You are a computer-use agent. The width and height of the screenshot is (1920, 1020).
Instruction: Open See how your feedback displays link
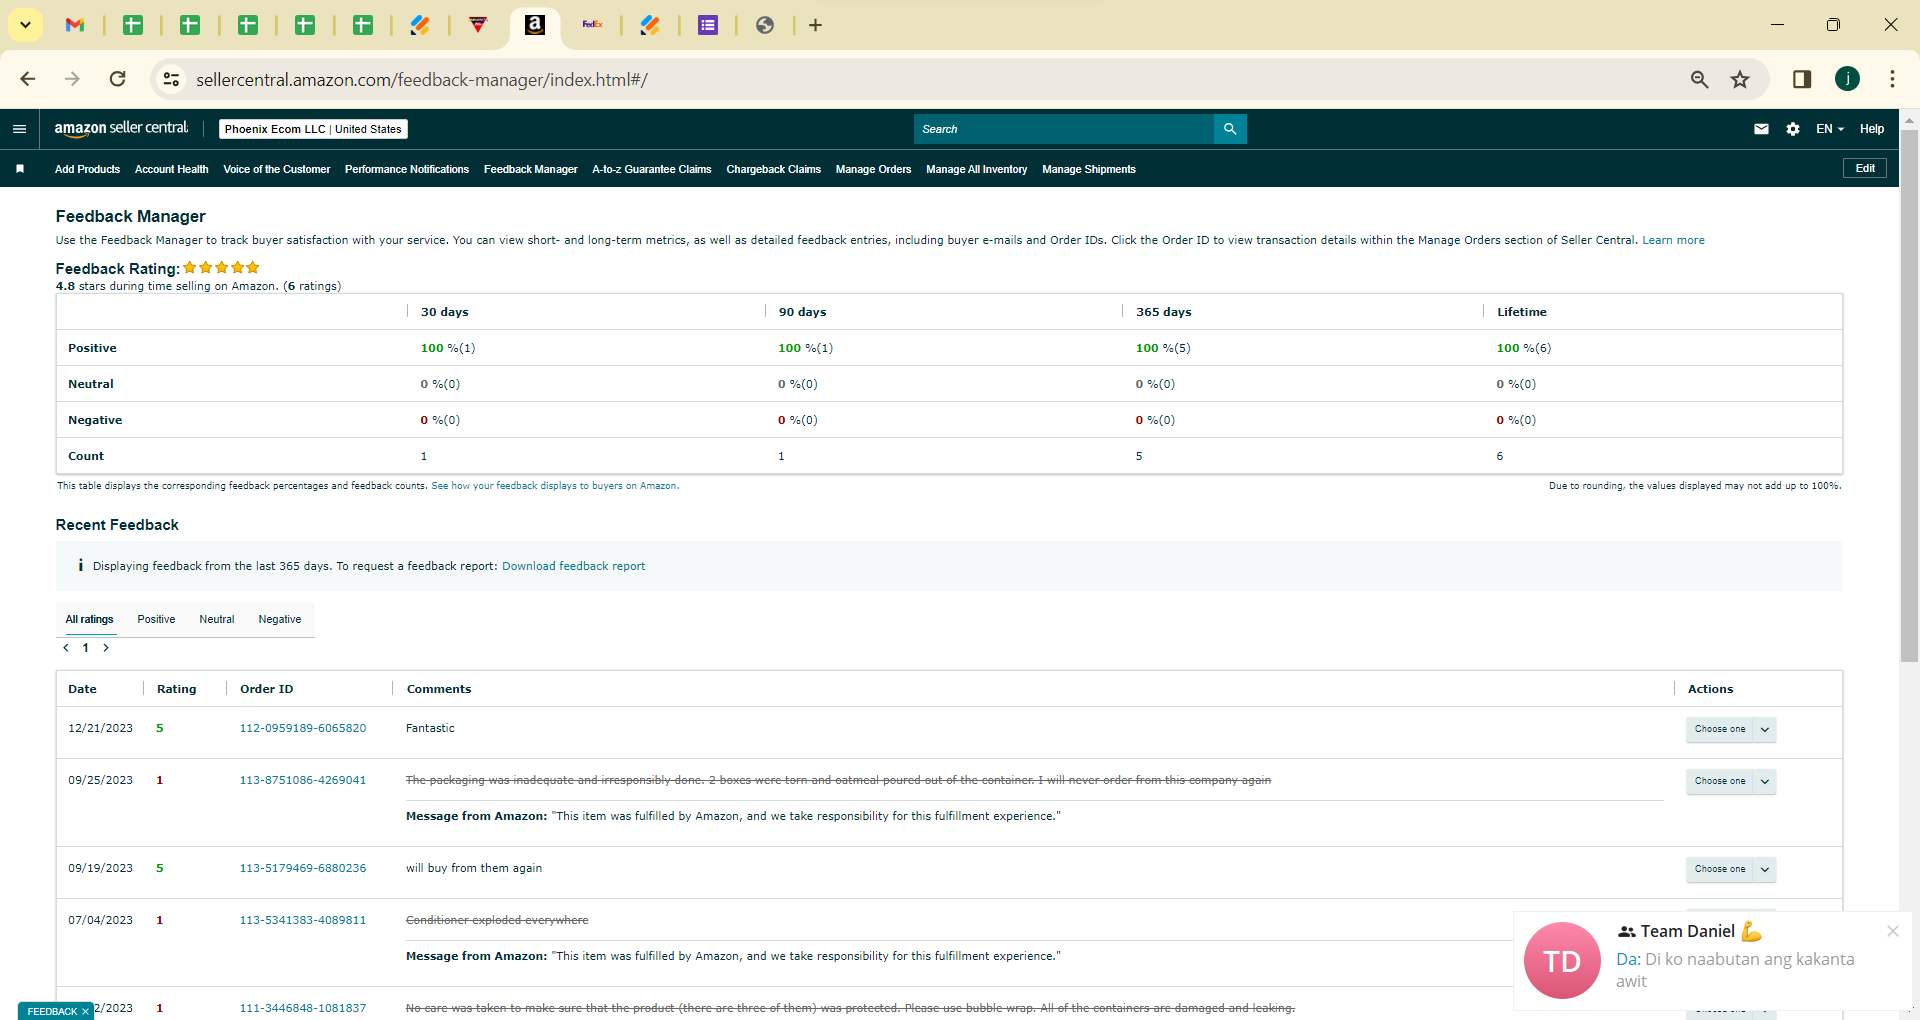(554, 486)
